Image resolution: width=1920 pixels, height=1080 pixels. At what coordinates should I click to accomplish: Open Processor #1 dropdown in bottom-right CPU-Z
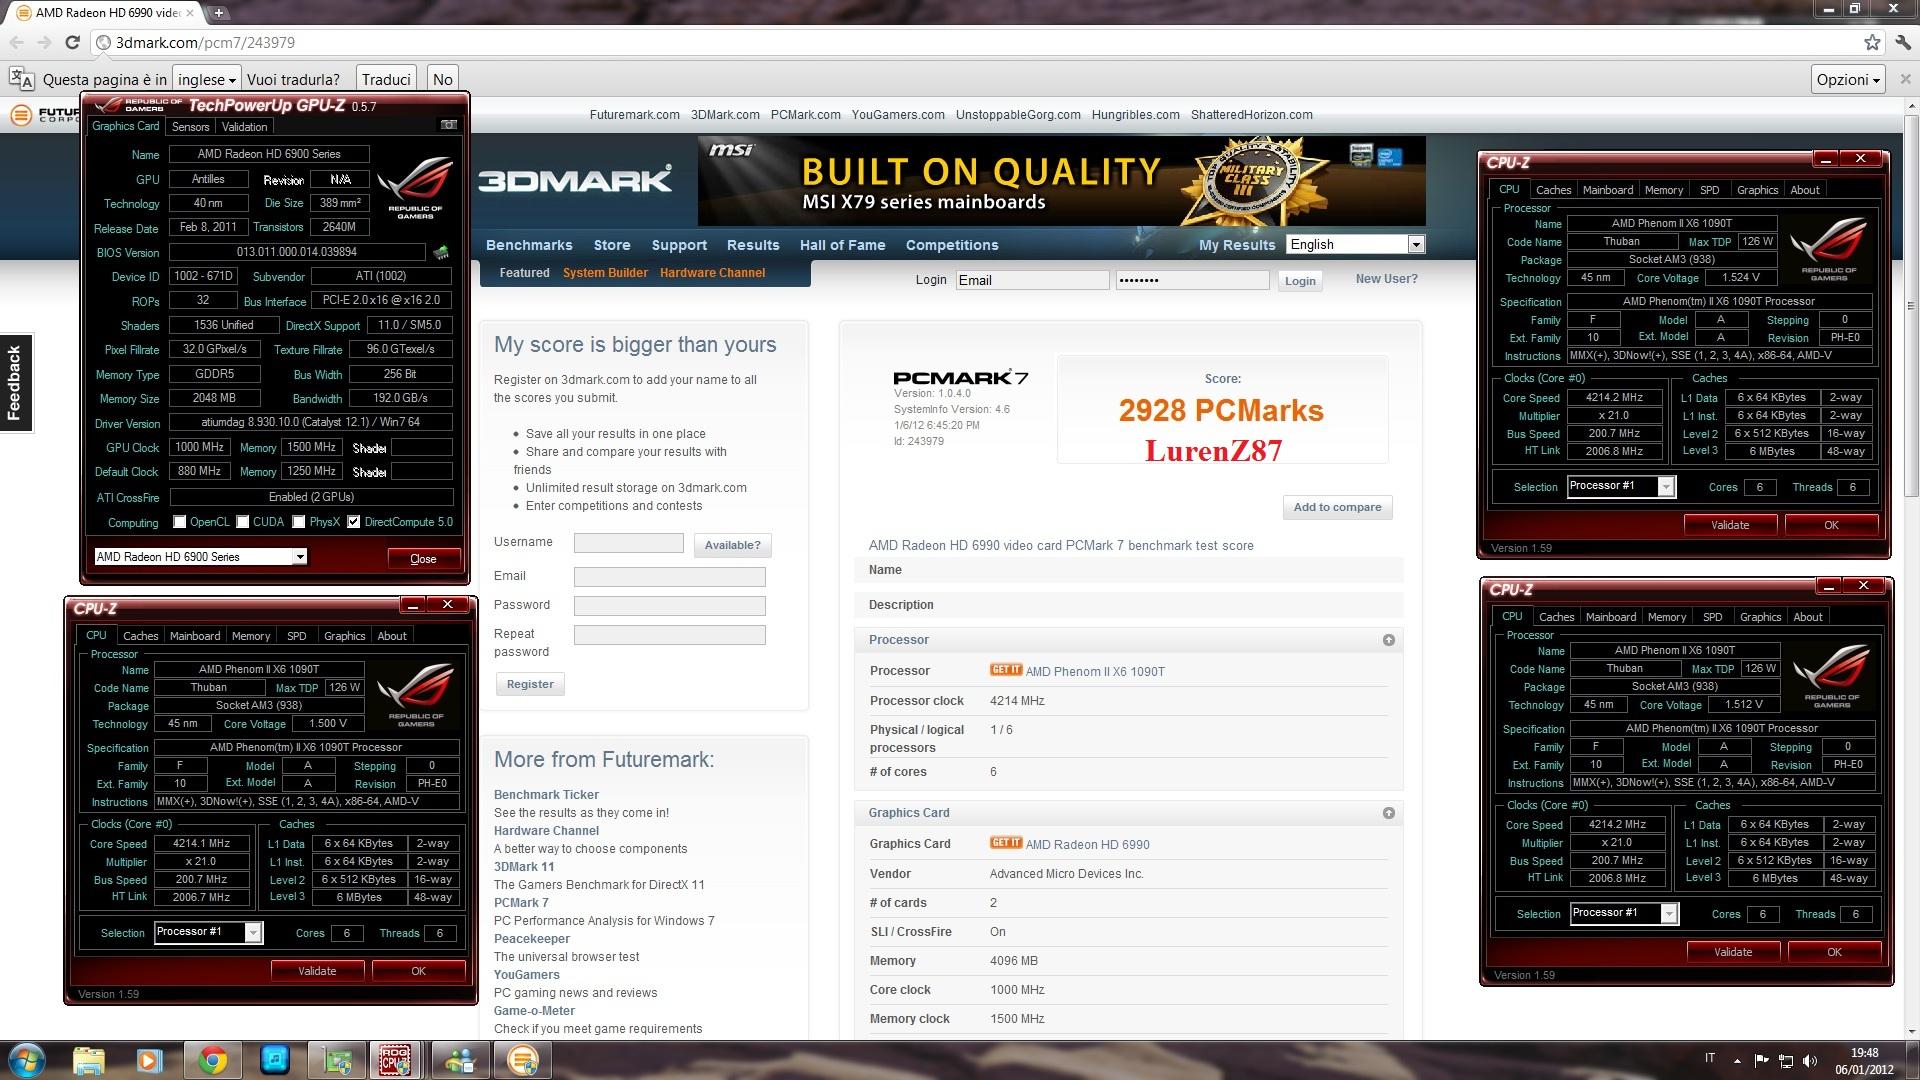coord(1624,913)
